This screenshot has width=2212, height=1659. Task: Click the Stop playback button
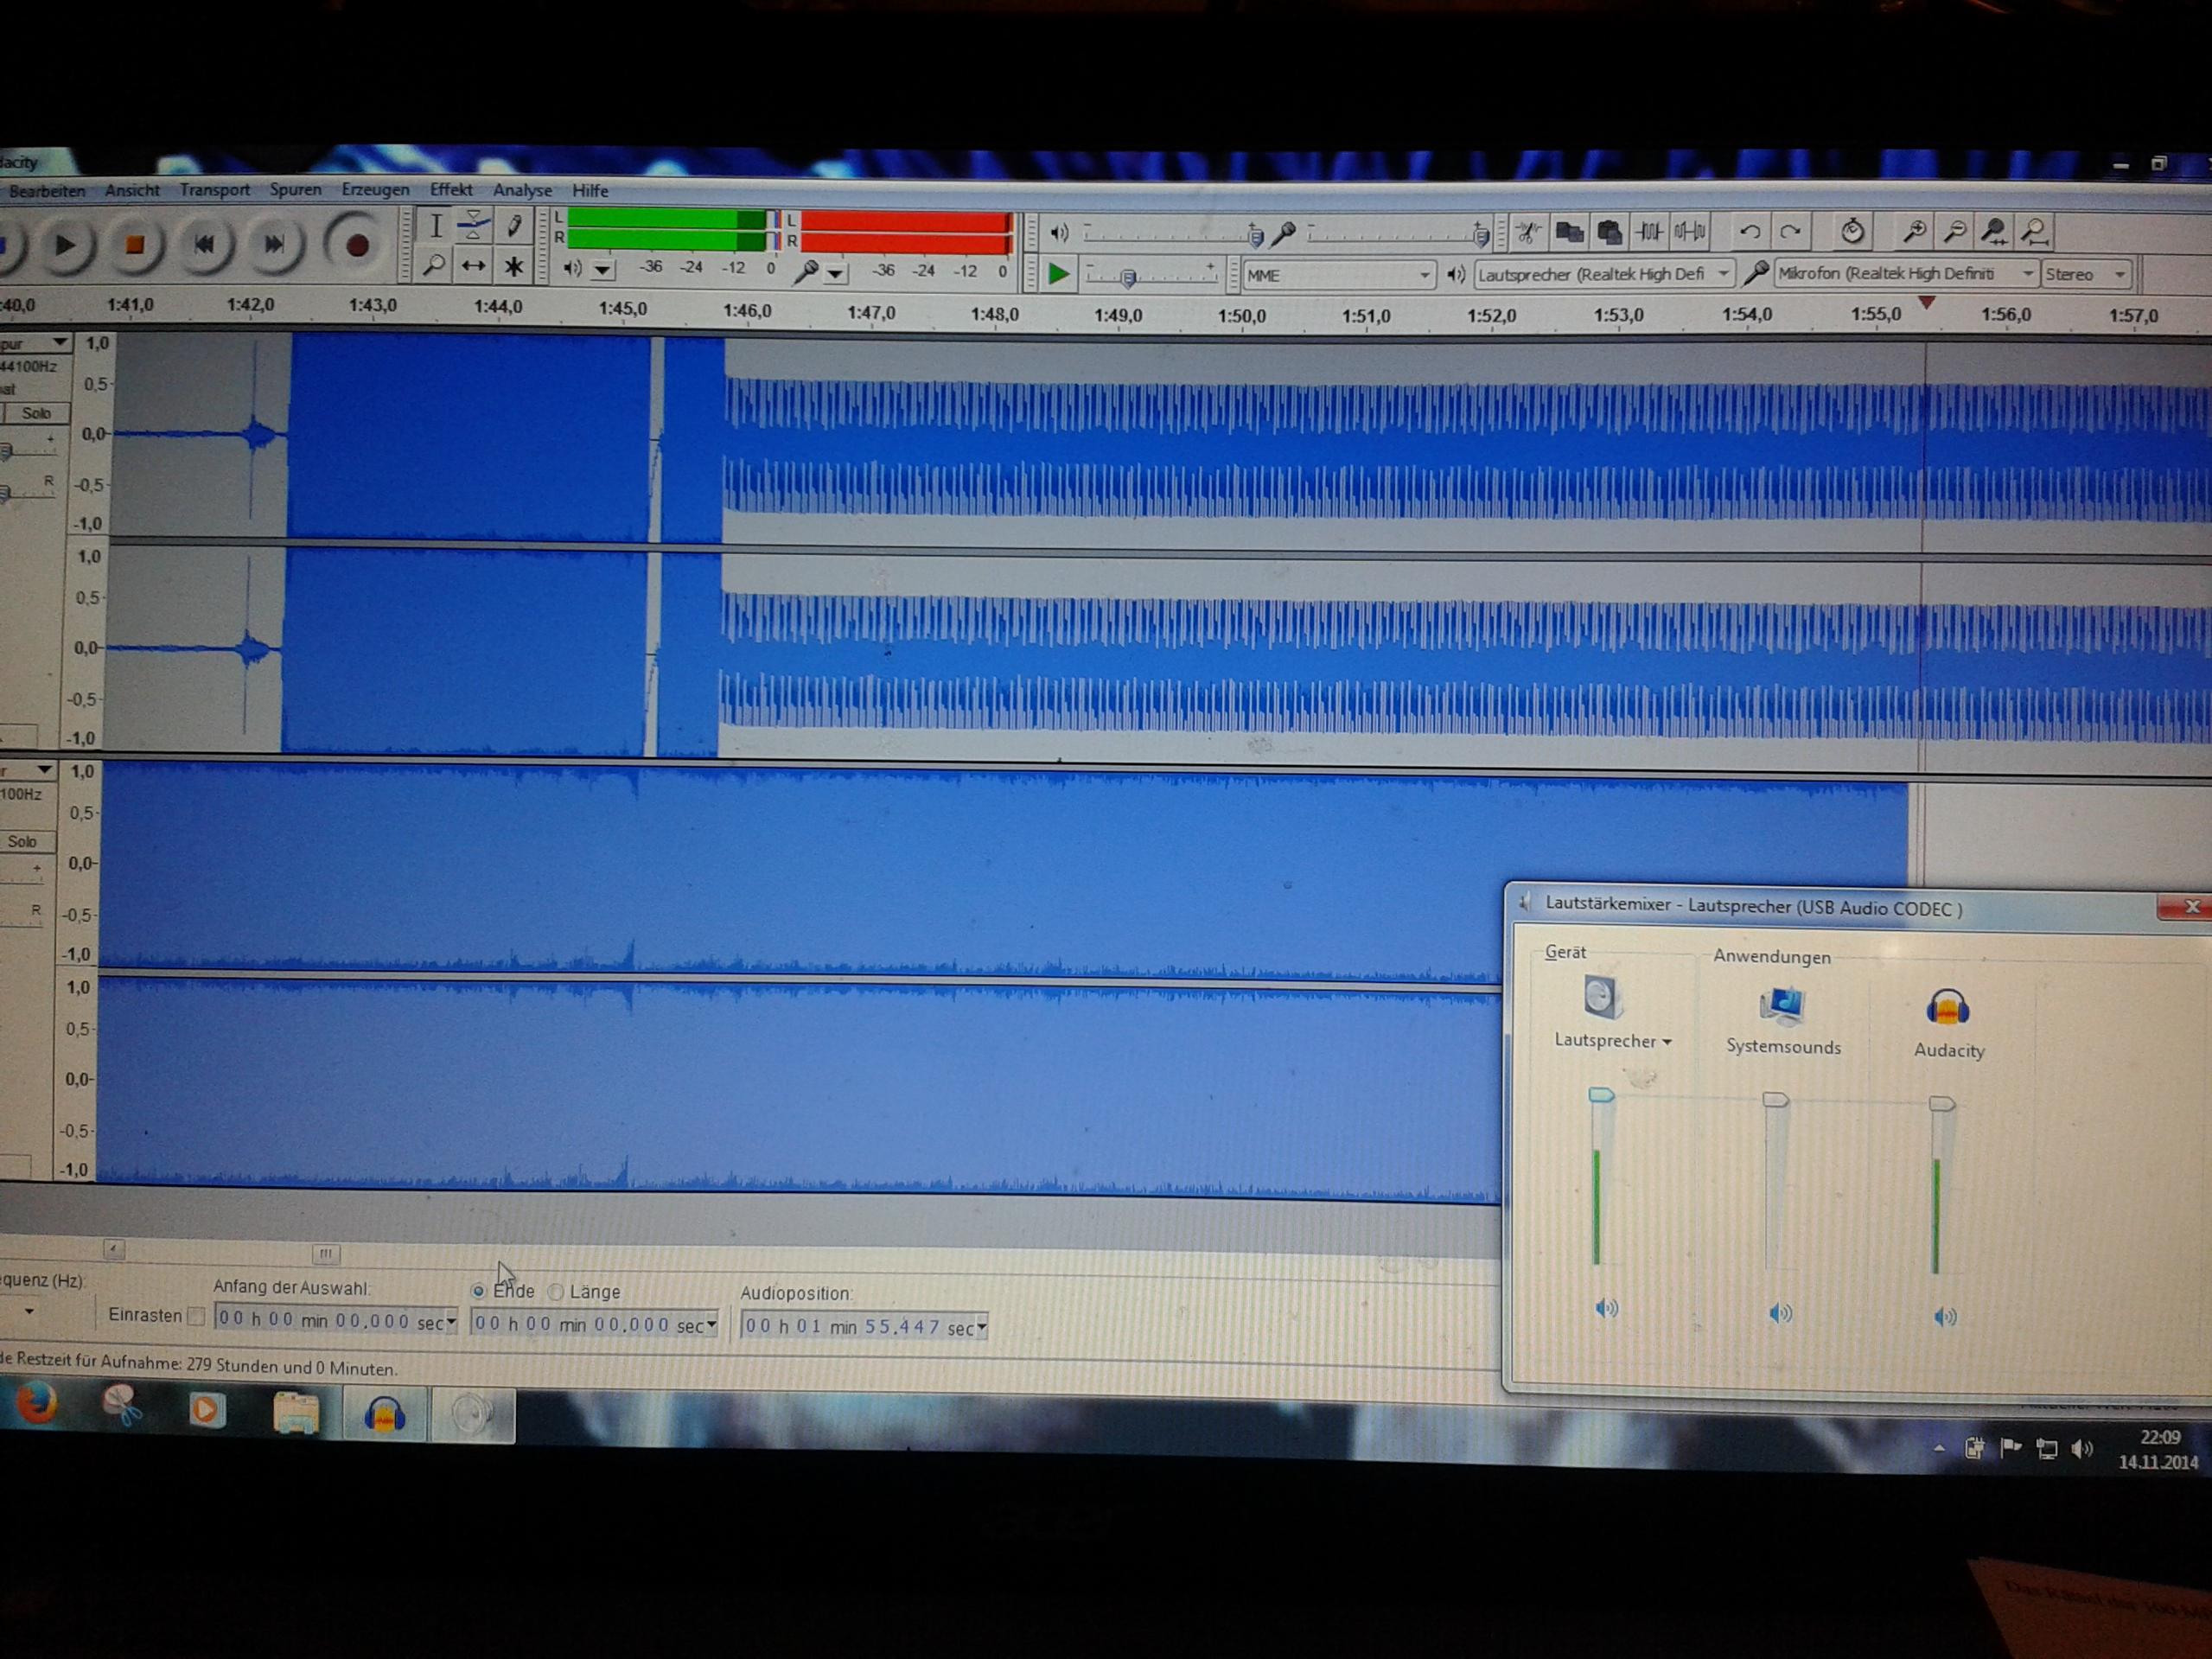[134, 245]
